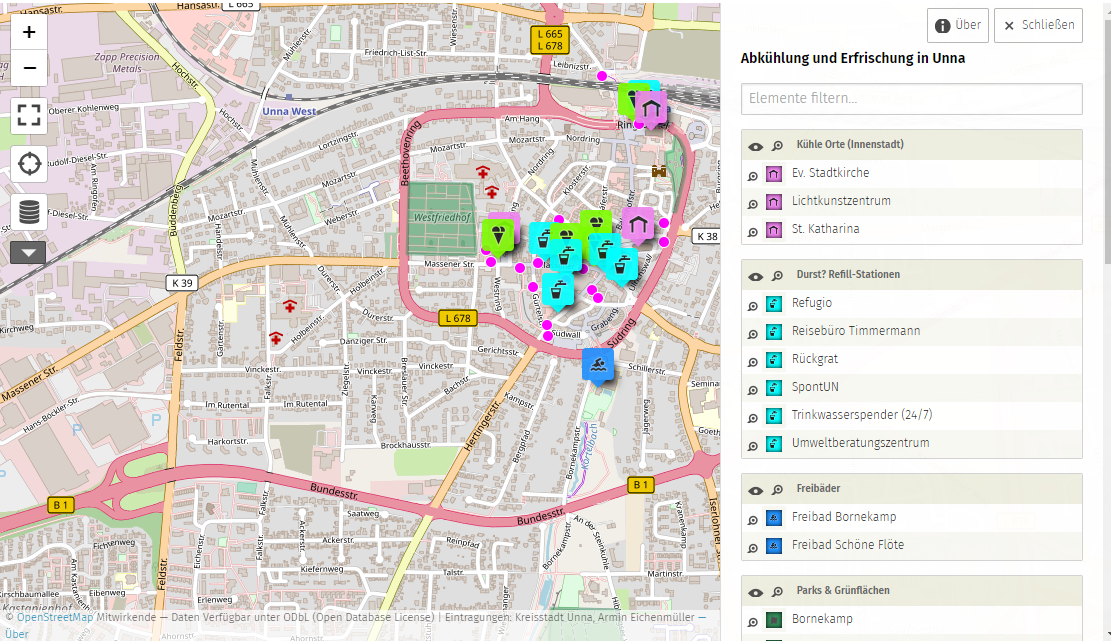Click magnifier beside Bornekamp park entry
1111x641 pixels.
click(x=752, y=623)
